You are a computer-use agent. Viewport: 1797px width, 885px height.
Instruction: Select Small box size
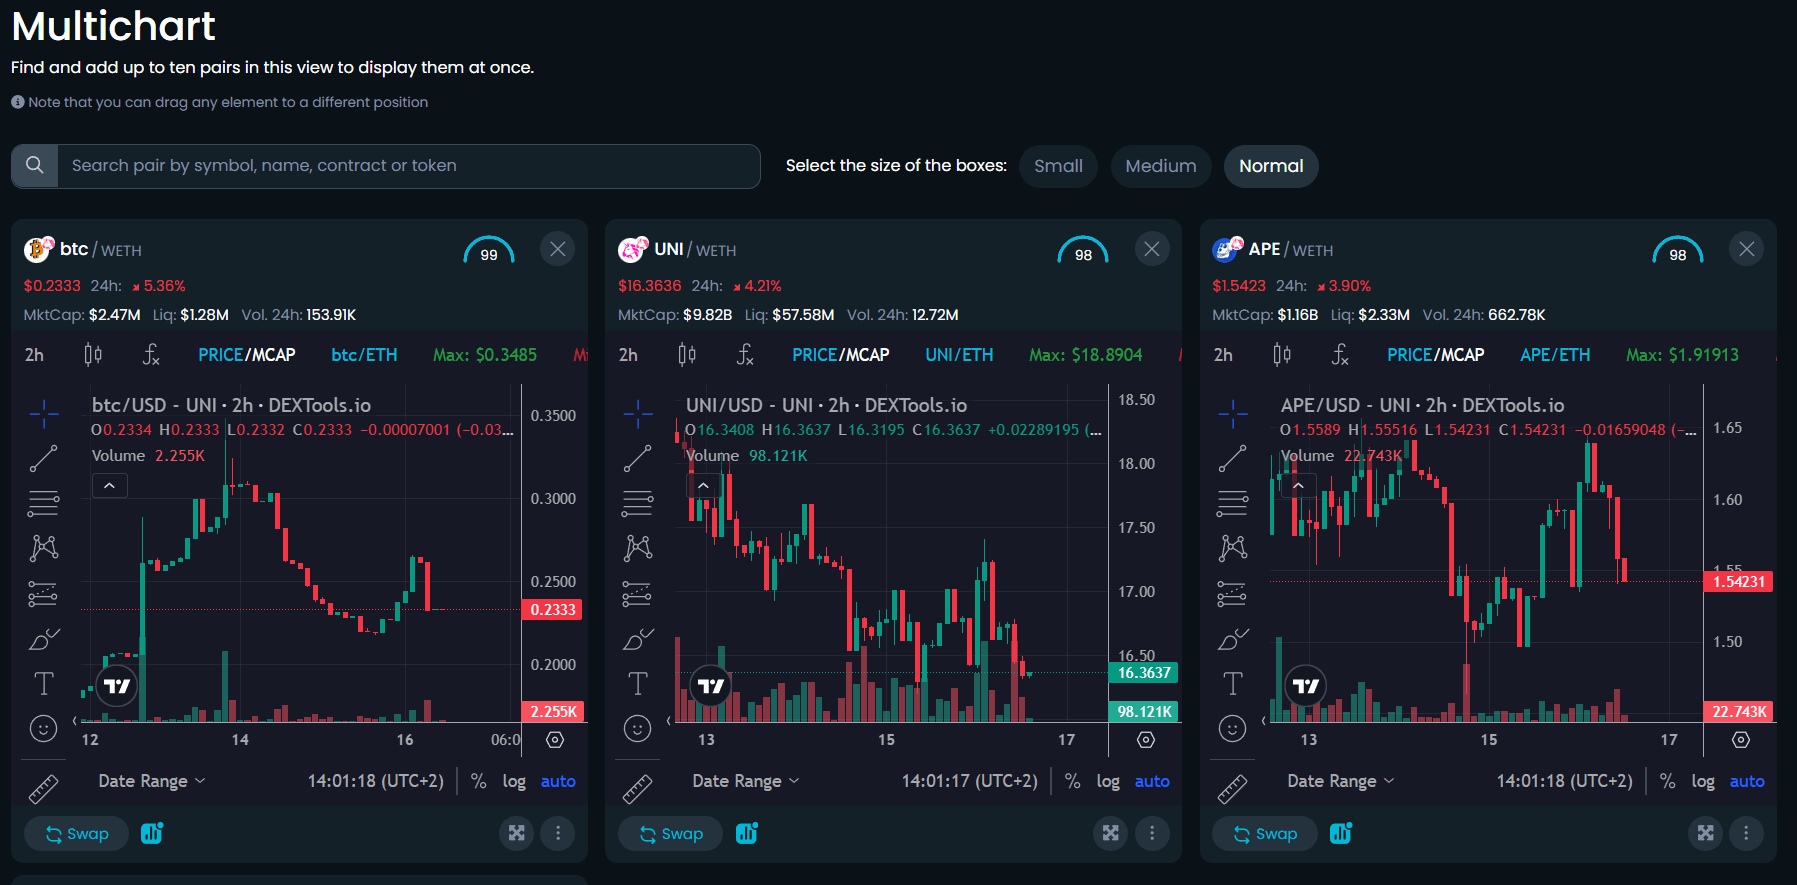click(1058, 166)
